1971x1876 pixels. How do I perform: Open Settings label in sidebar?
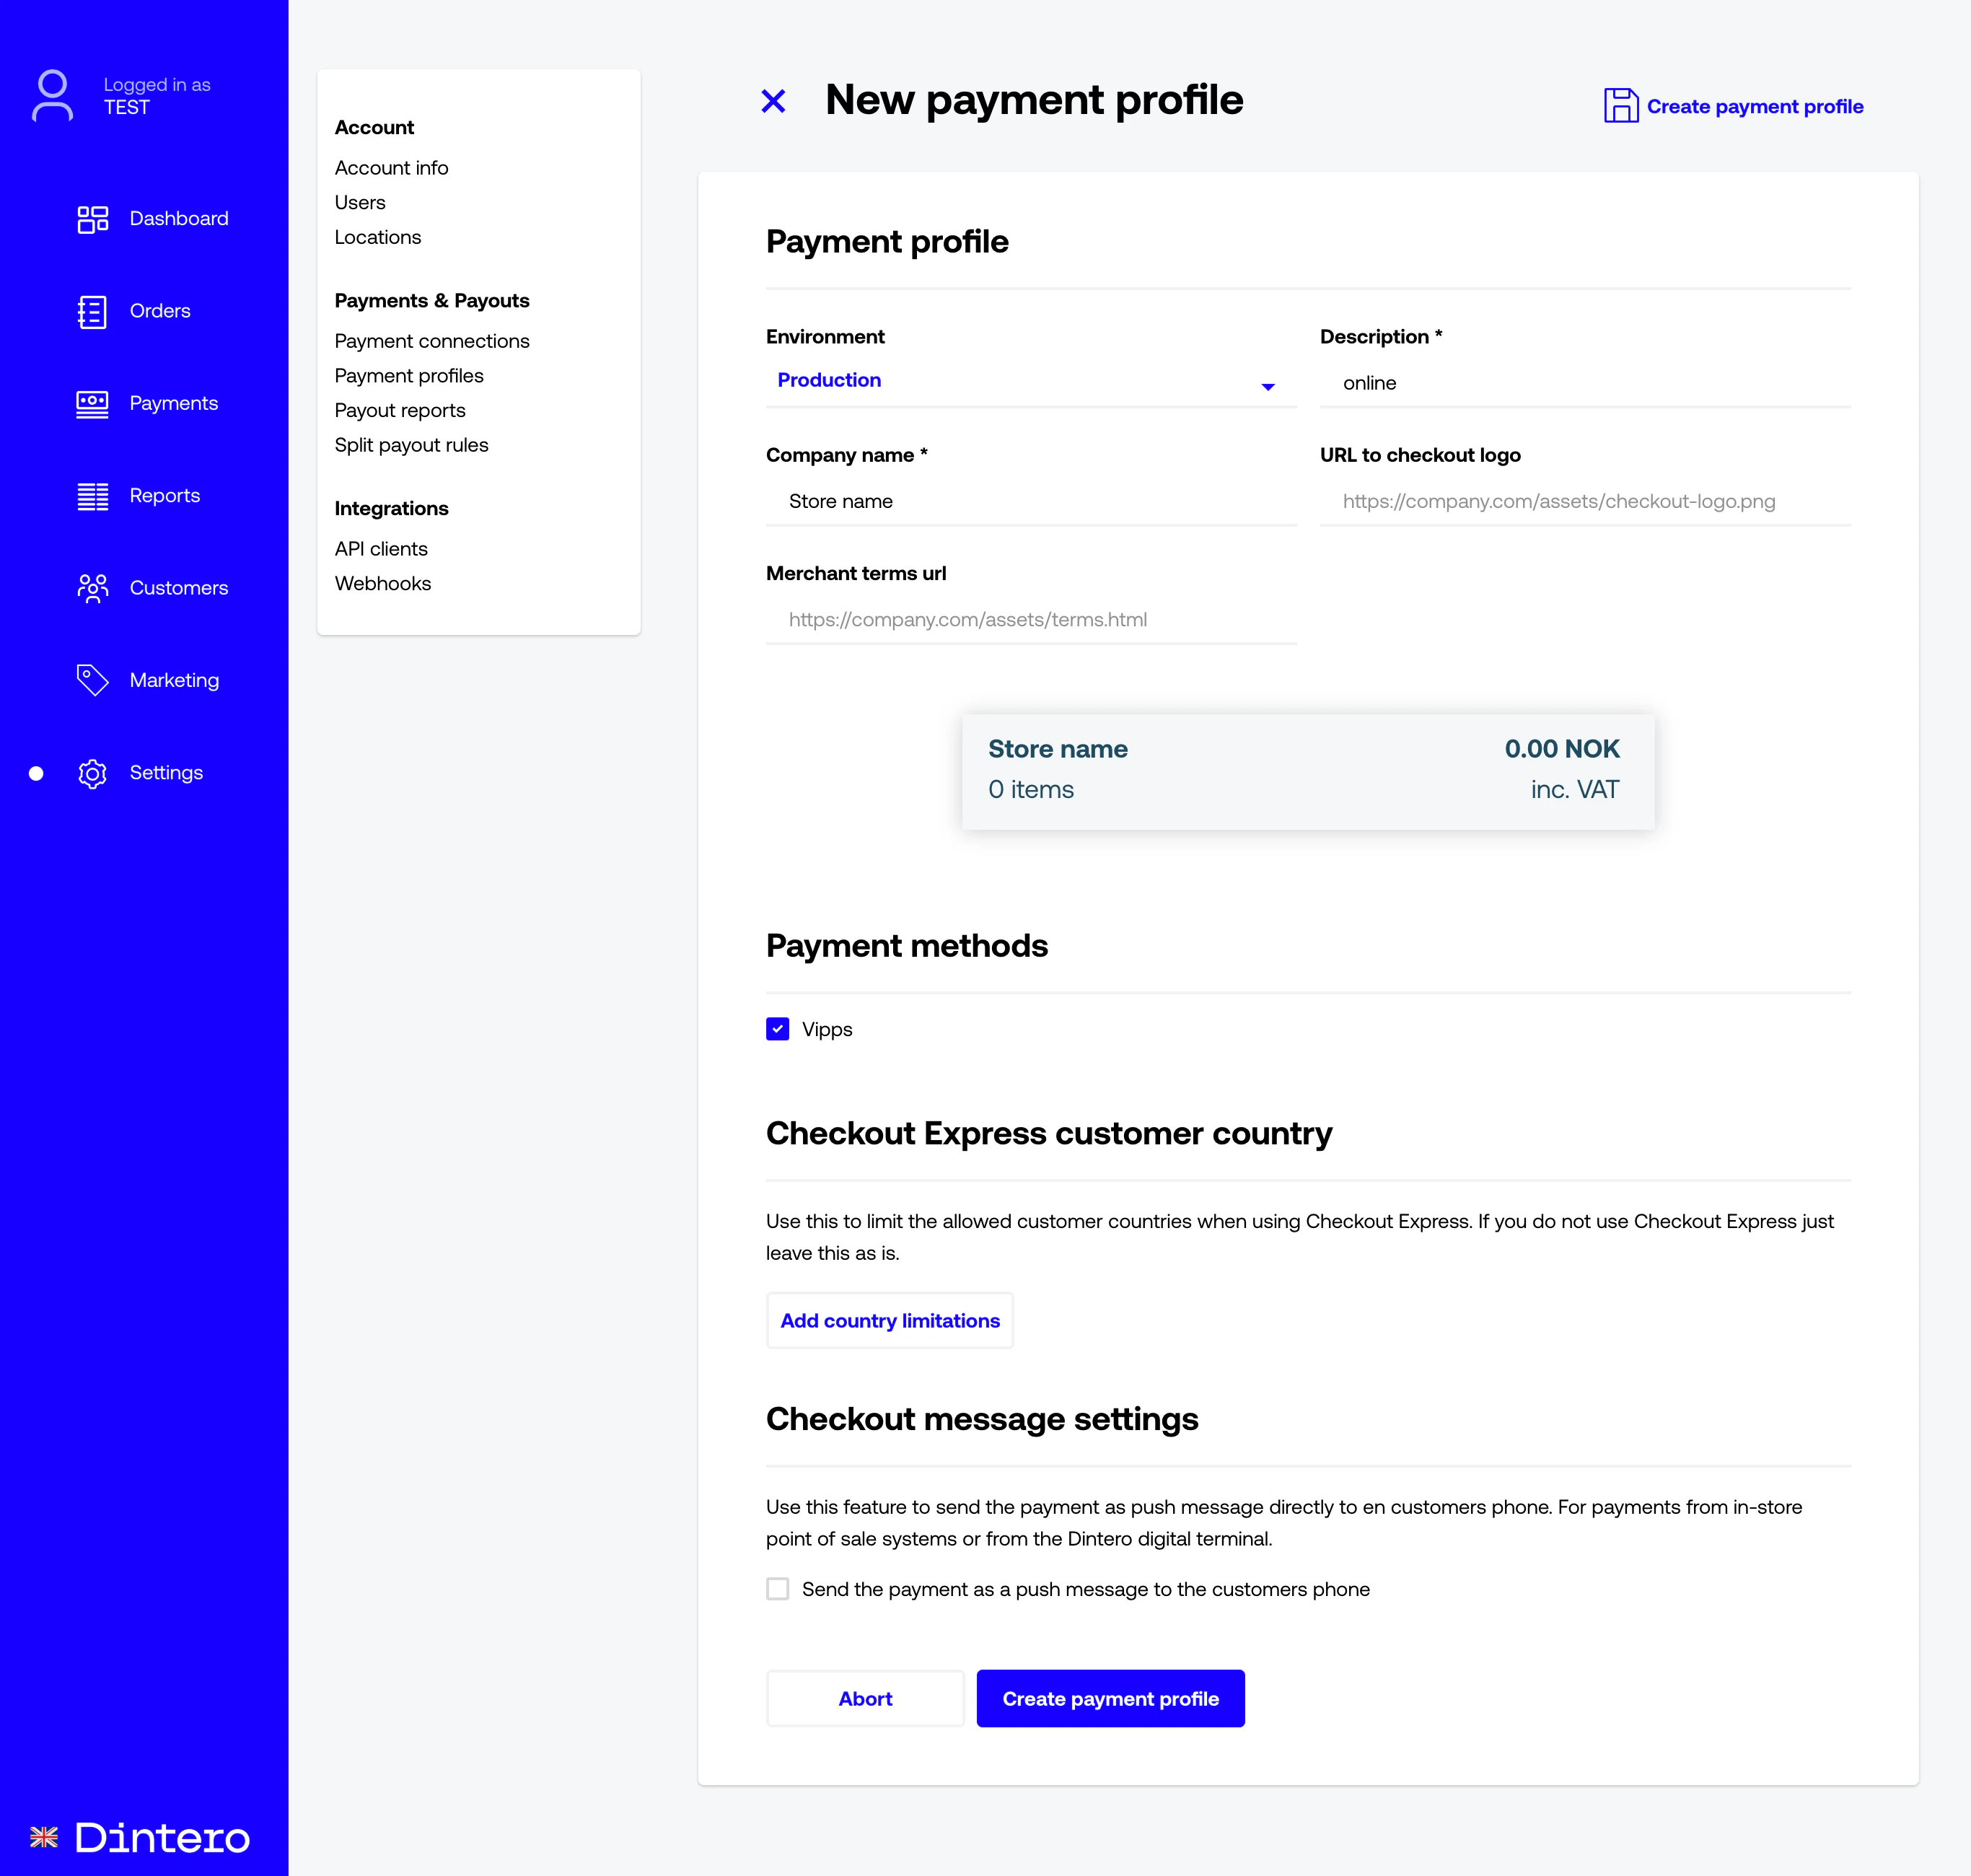point(166,773)
